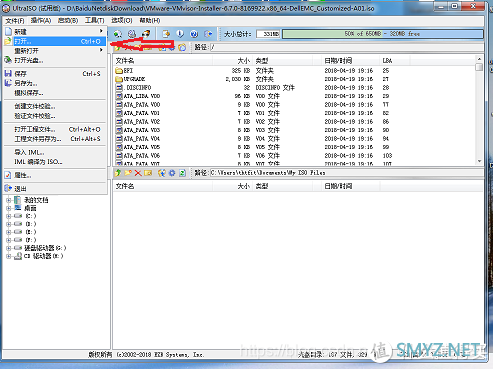Sort image list by 大小 column header
Image resolution: width=493 pixels, height=369 pixels.
[x=233, y=61]
